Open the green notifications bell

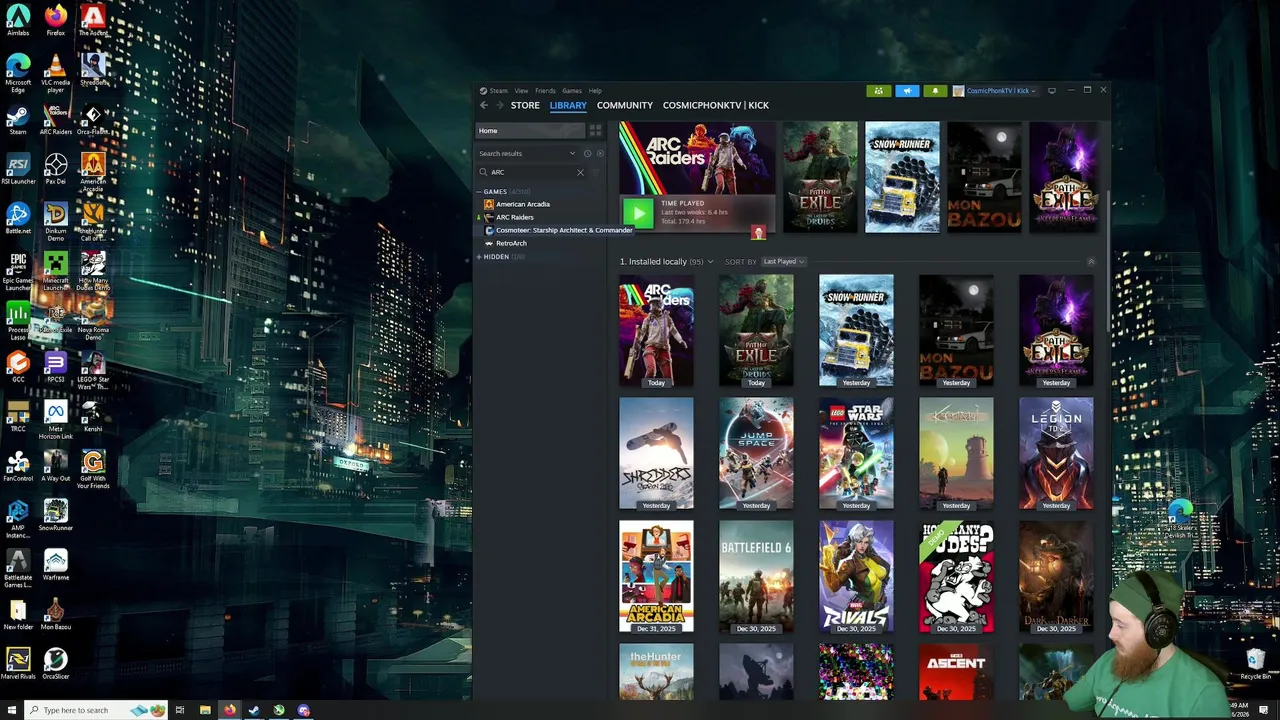tap(935, 91)
